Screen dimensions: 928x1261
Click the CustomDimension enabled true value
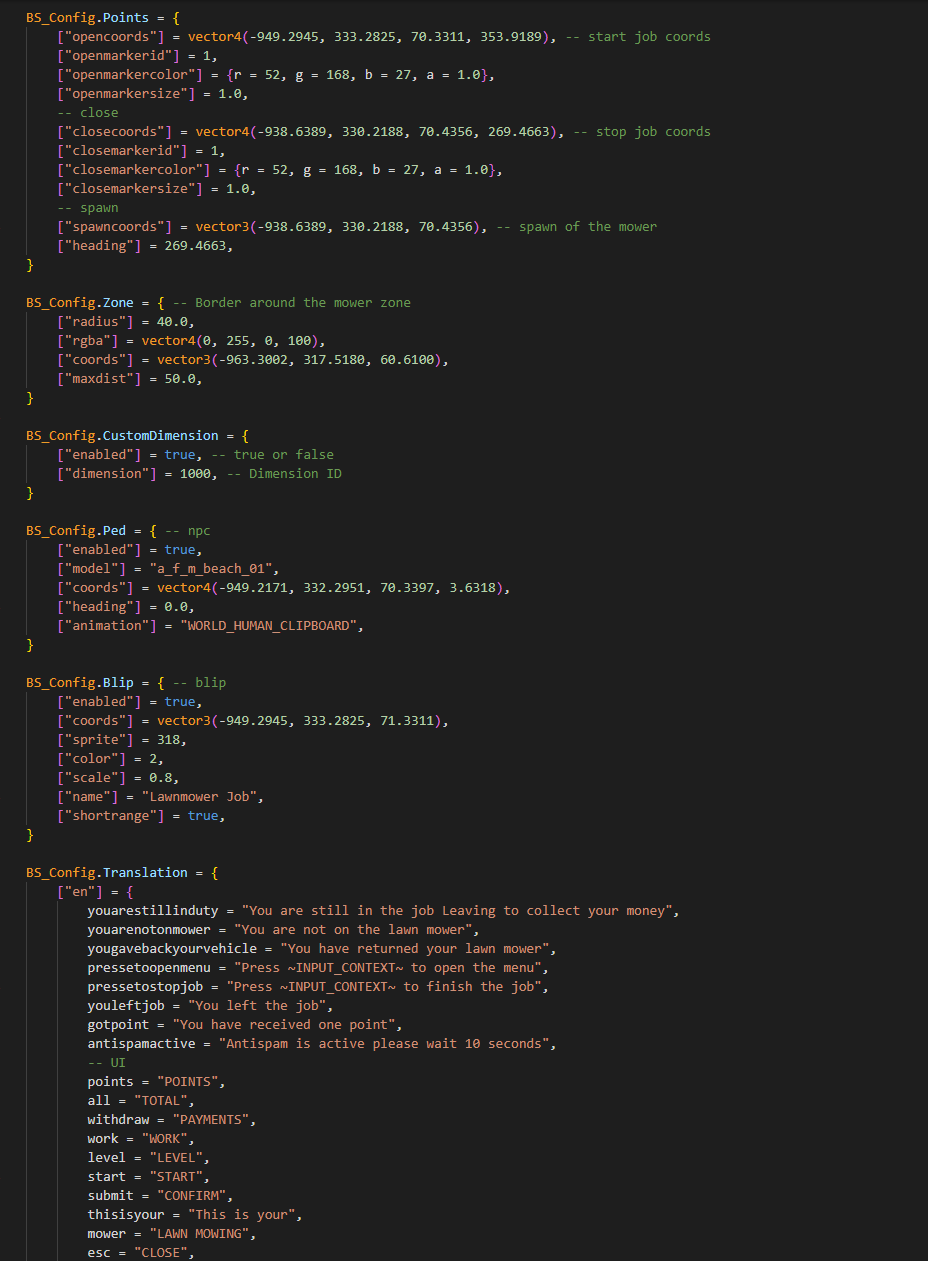(x=179, y=454)
